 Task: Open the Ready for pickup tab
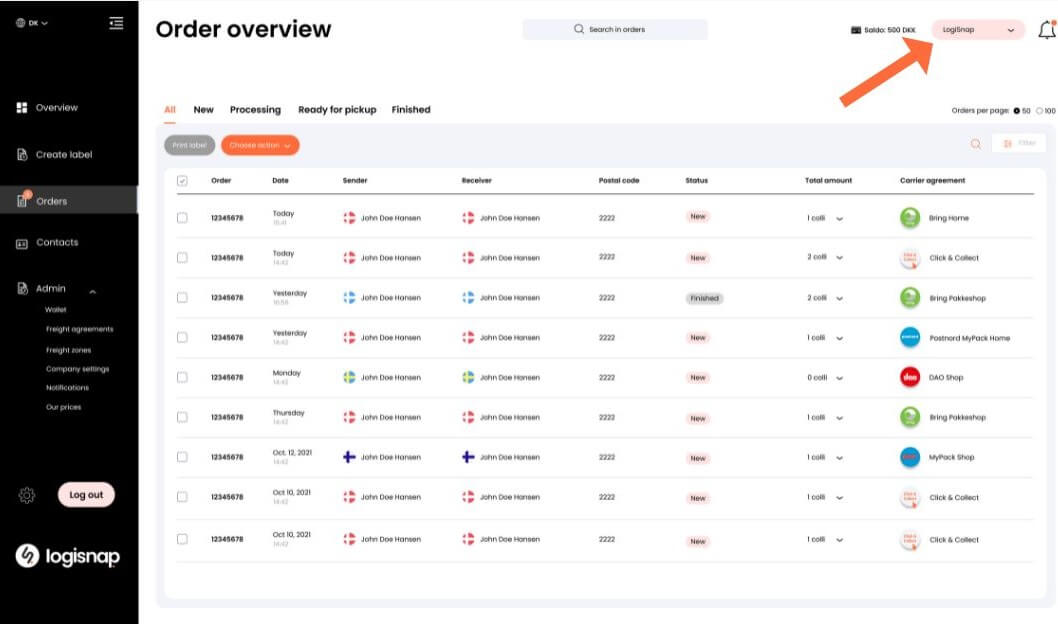click(x=338, y=110)
